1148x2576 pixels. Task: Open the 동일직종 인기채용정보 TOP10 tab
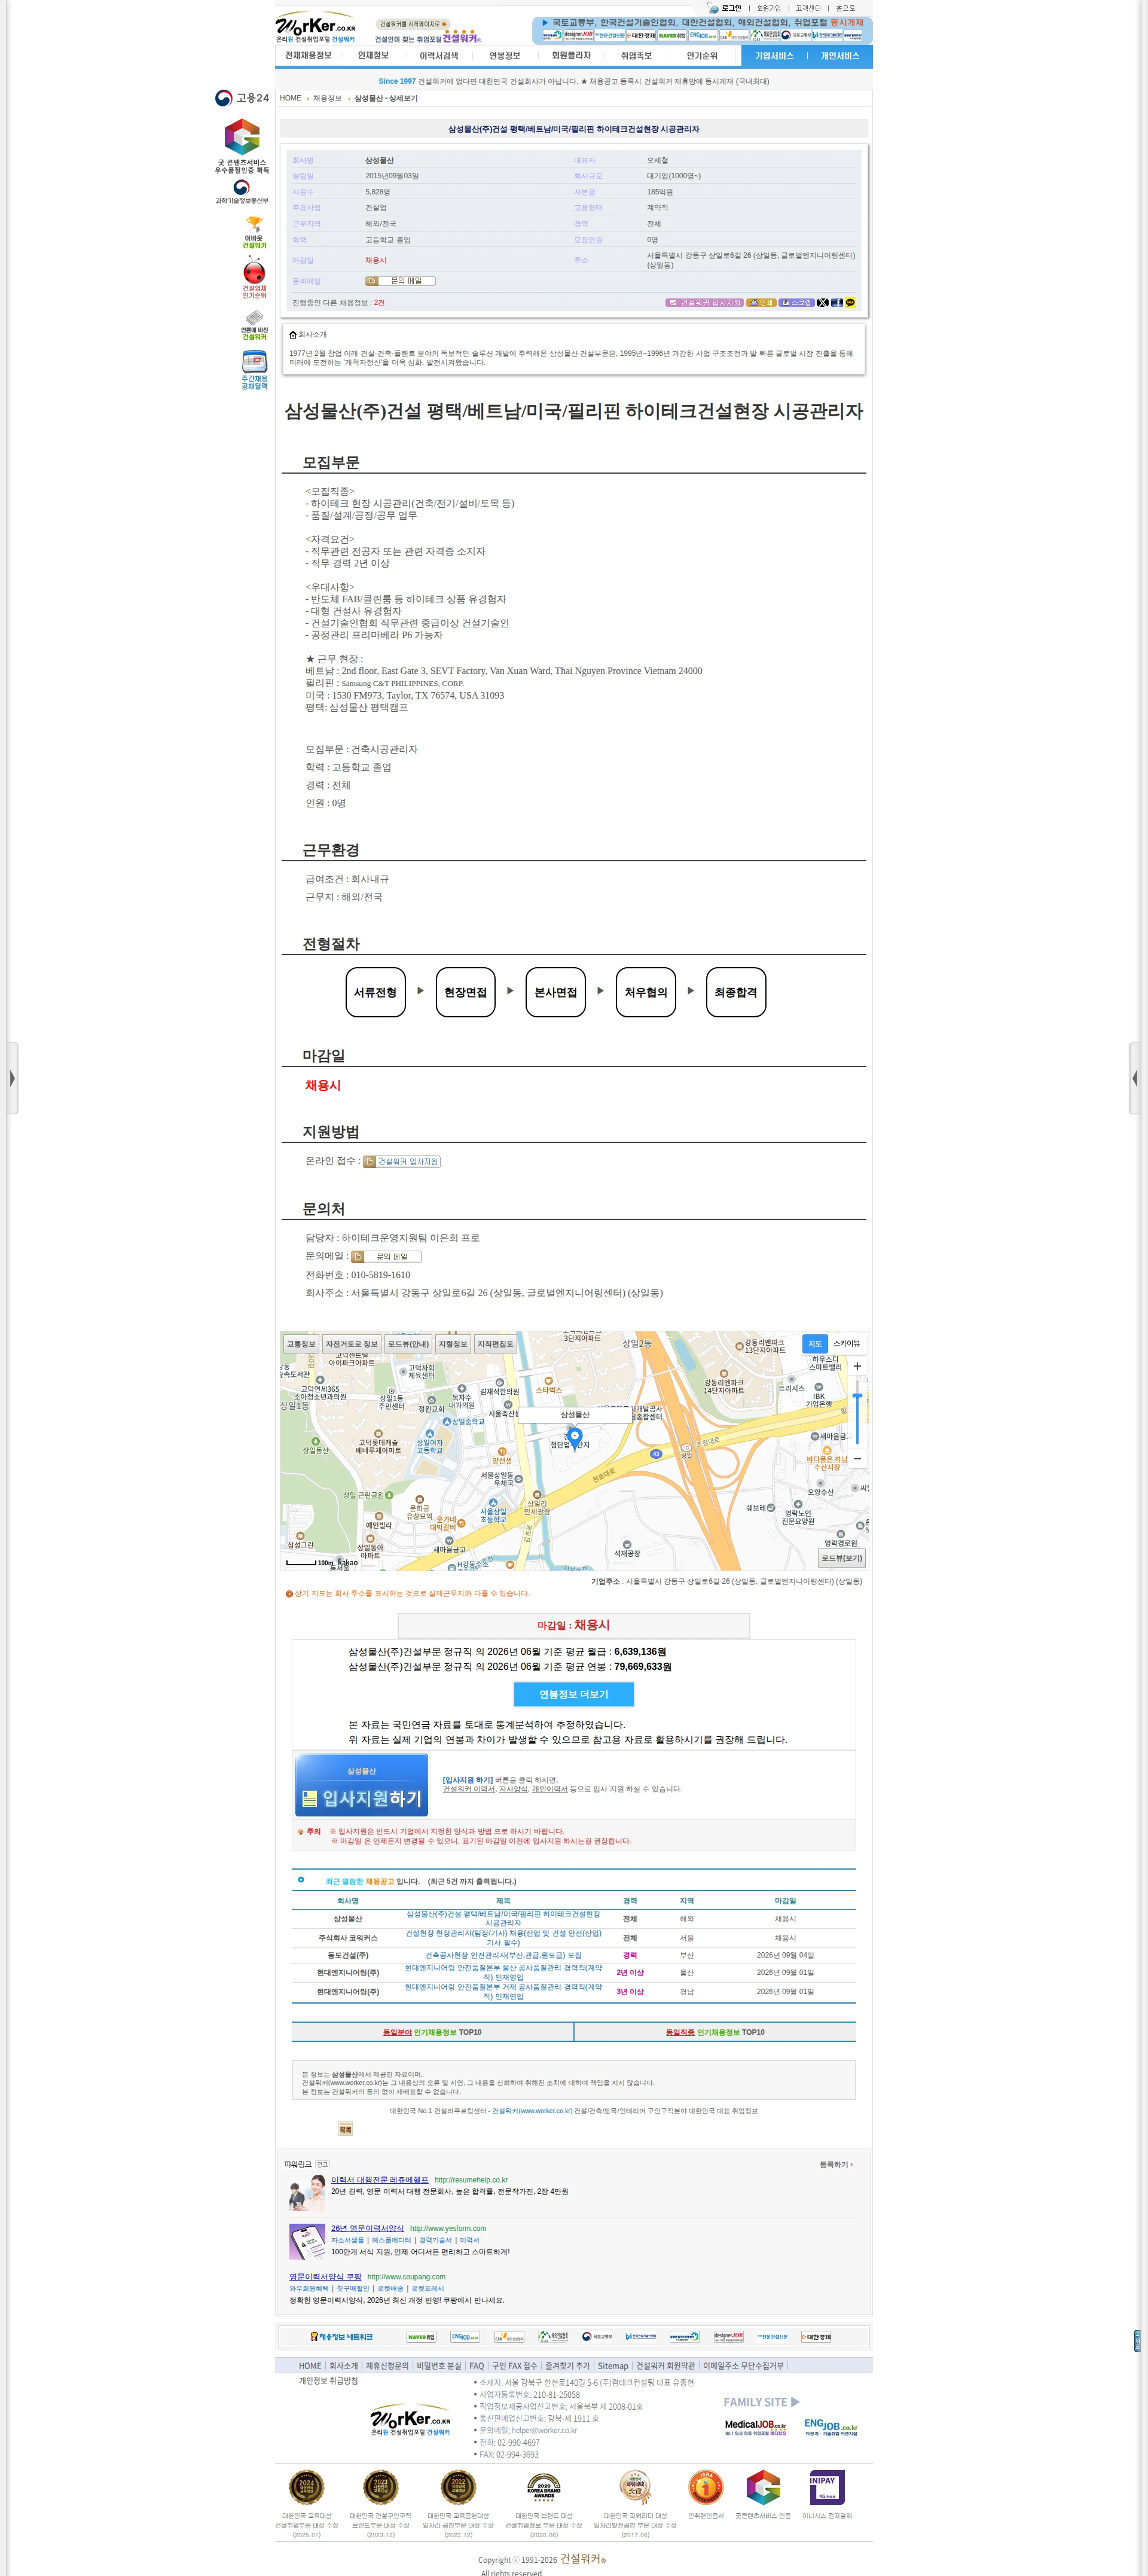715,2032
